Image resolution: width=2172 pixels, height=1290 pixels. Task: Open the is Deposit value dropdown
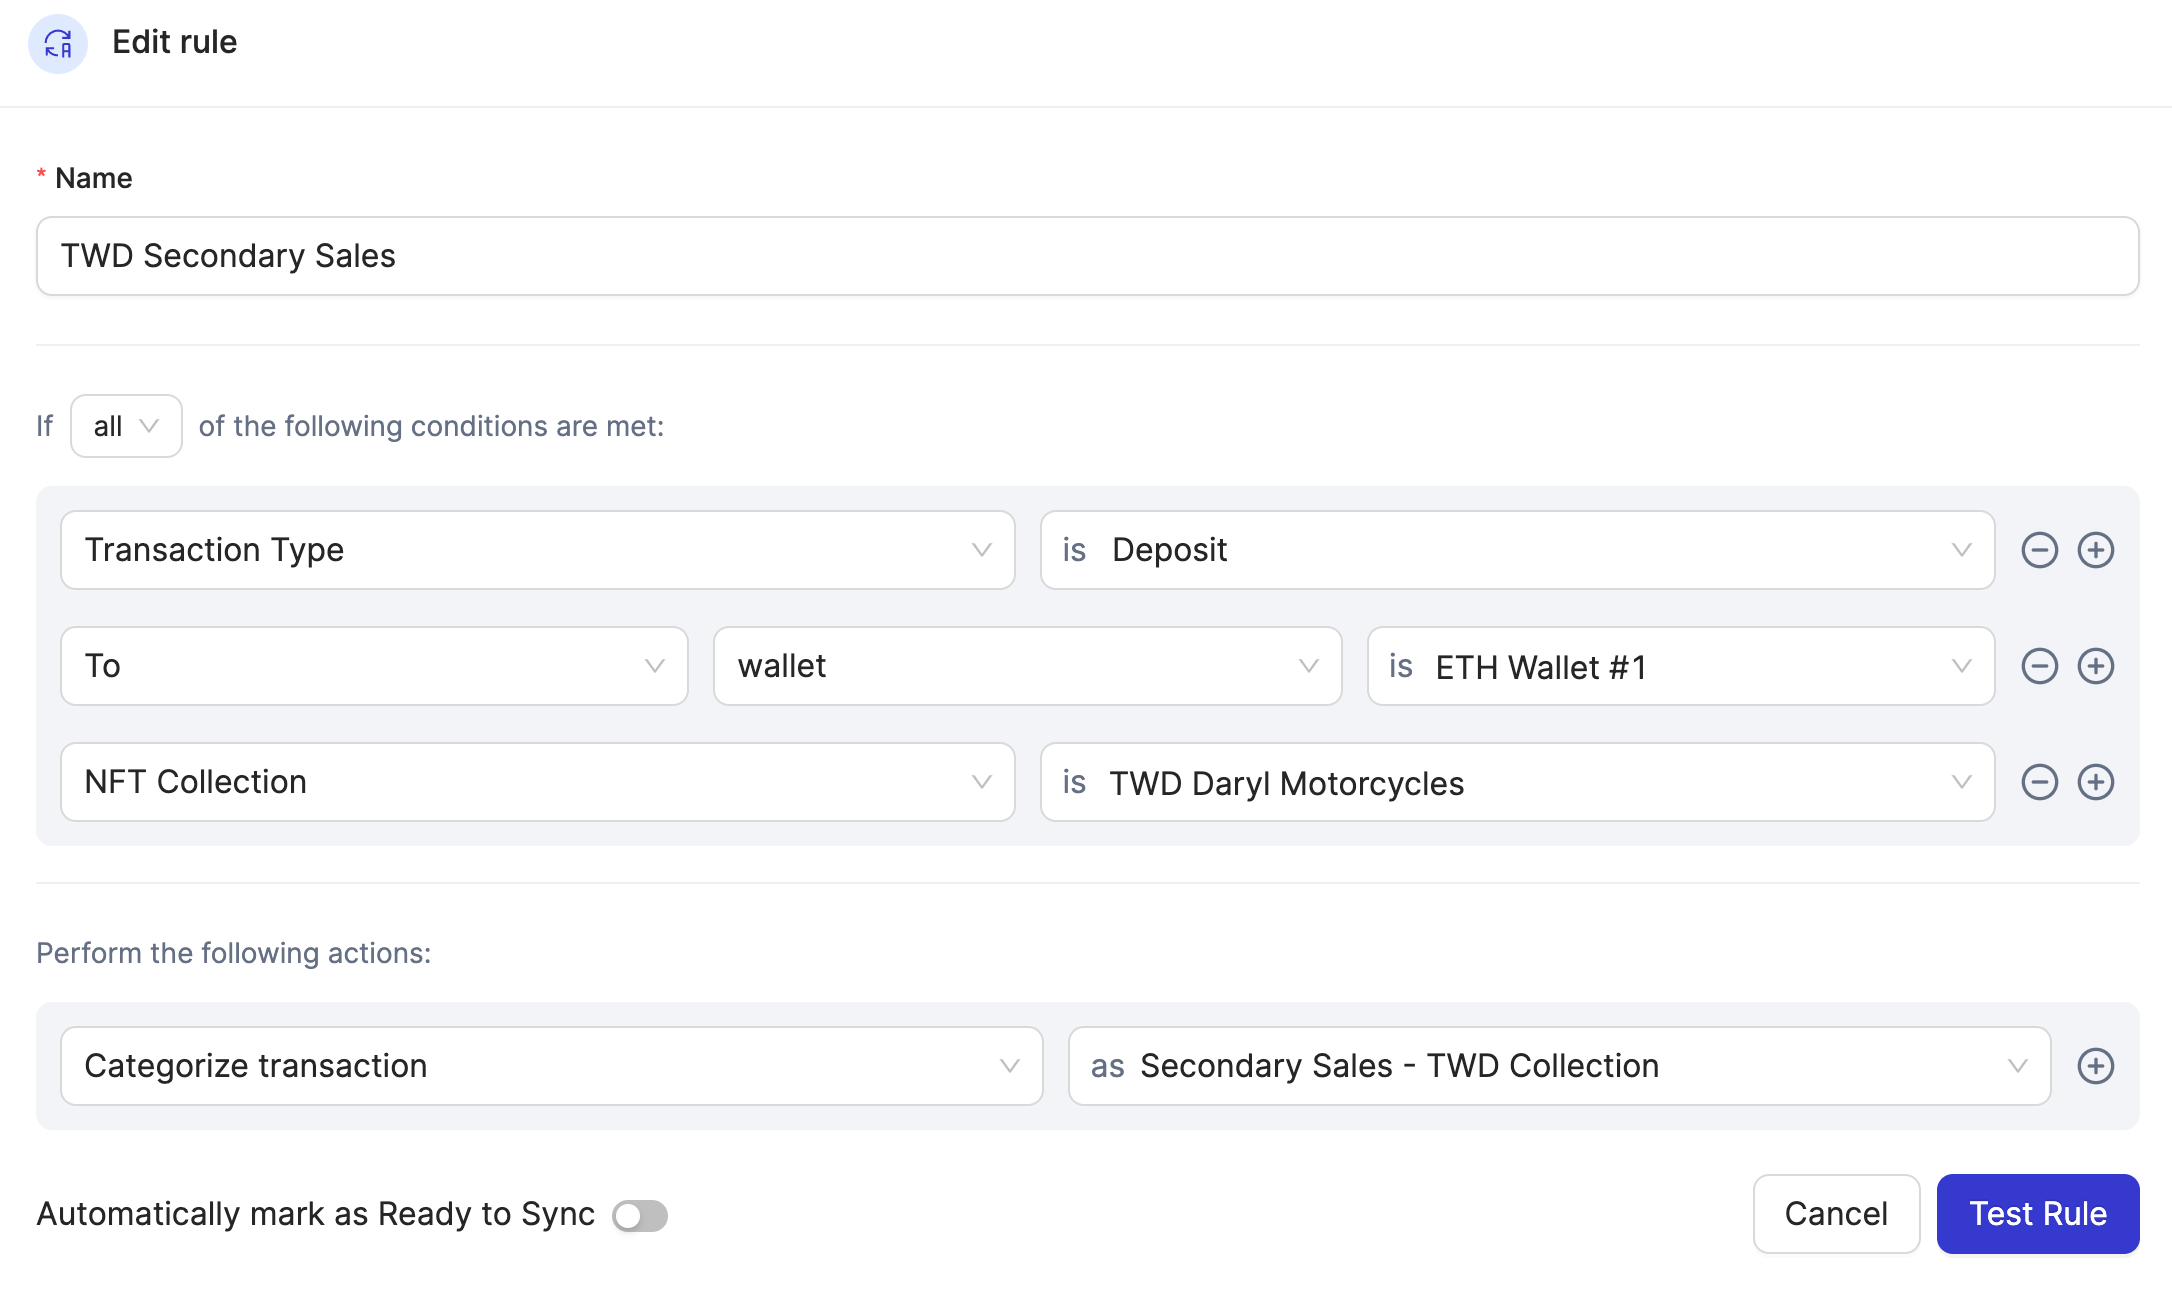pos(1516,550)
